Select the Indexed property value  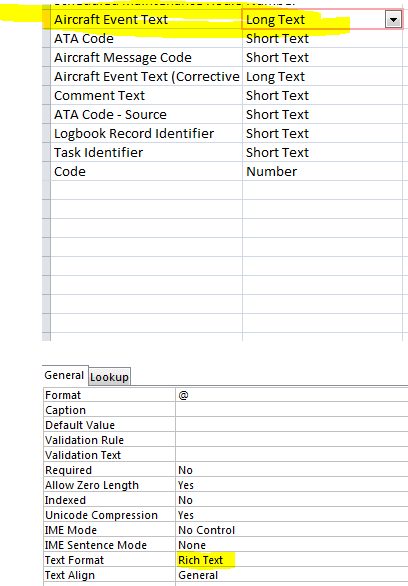pos(292,500)
